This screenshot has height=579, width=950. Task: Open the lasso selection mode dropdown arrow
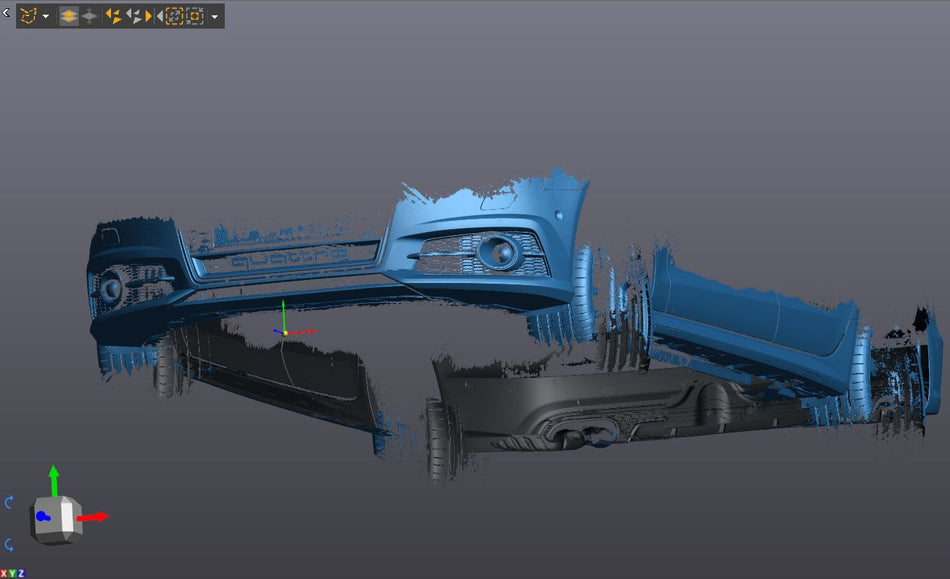(x=46, y=17)
